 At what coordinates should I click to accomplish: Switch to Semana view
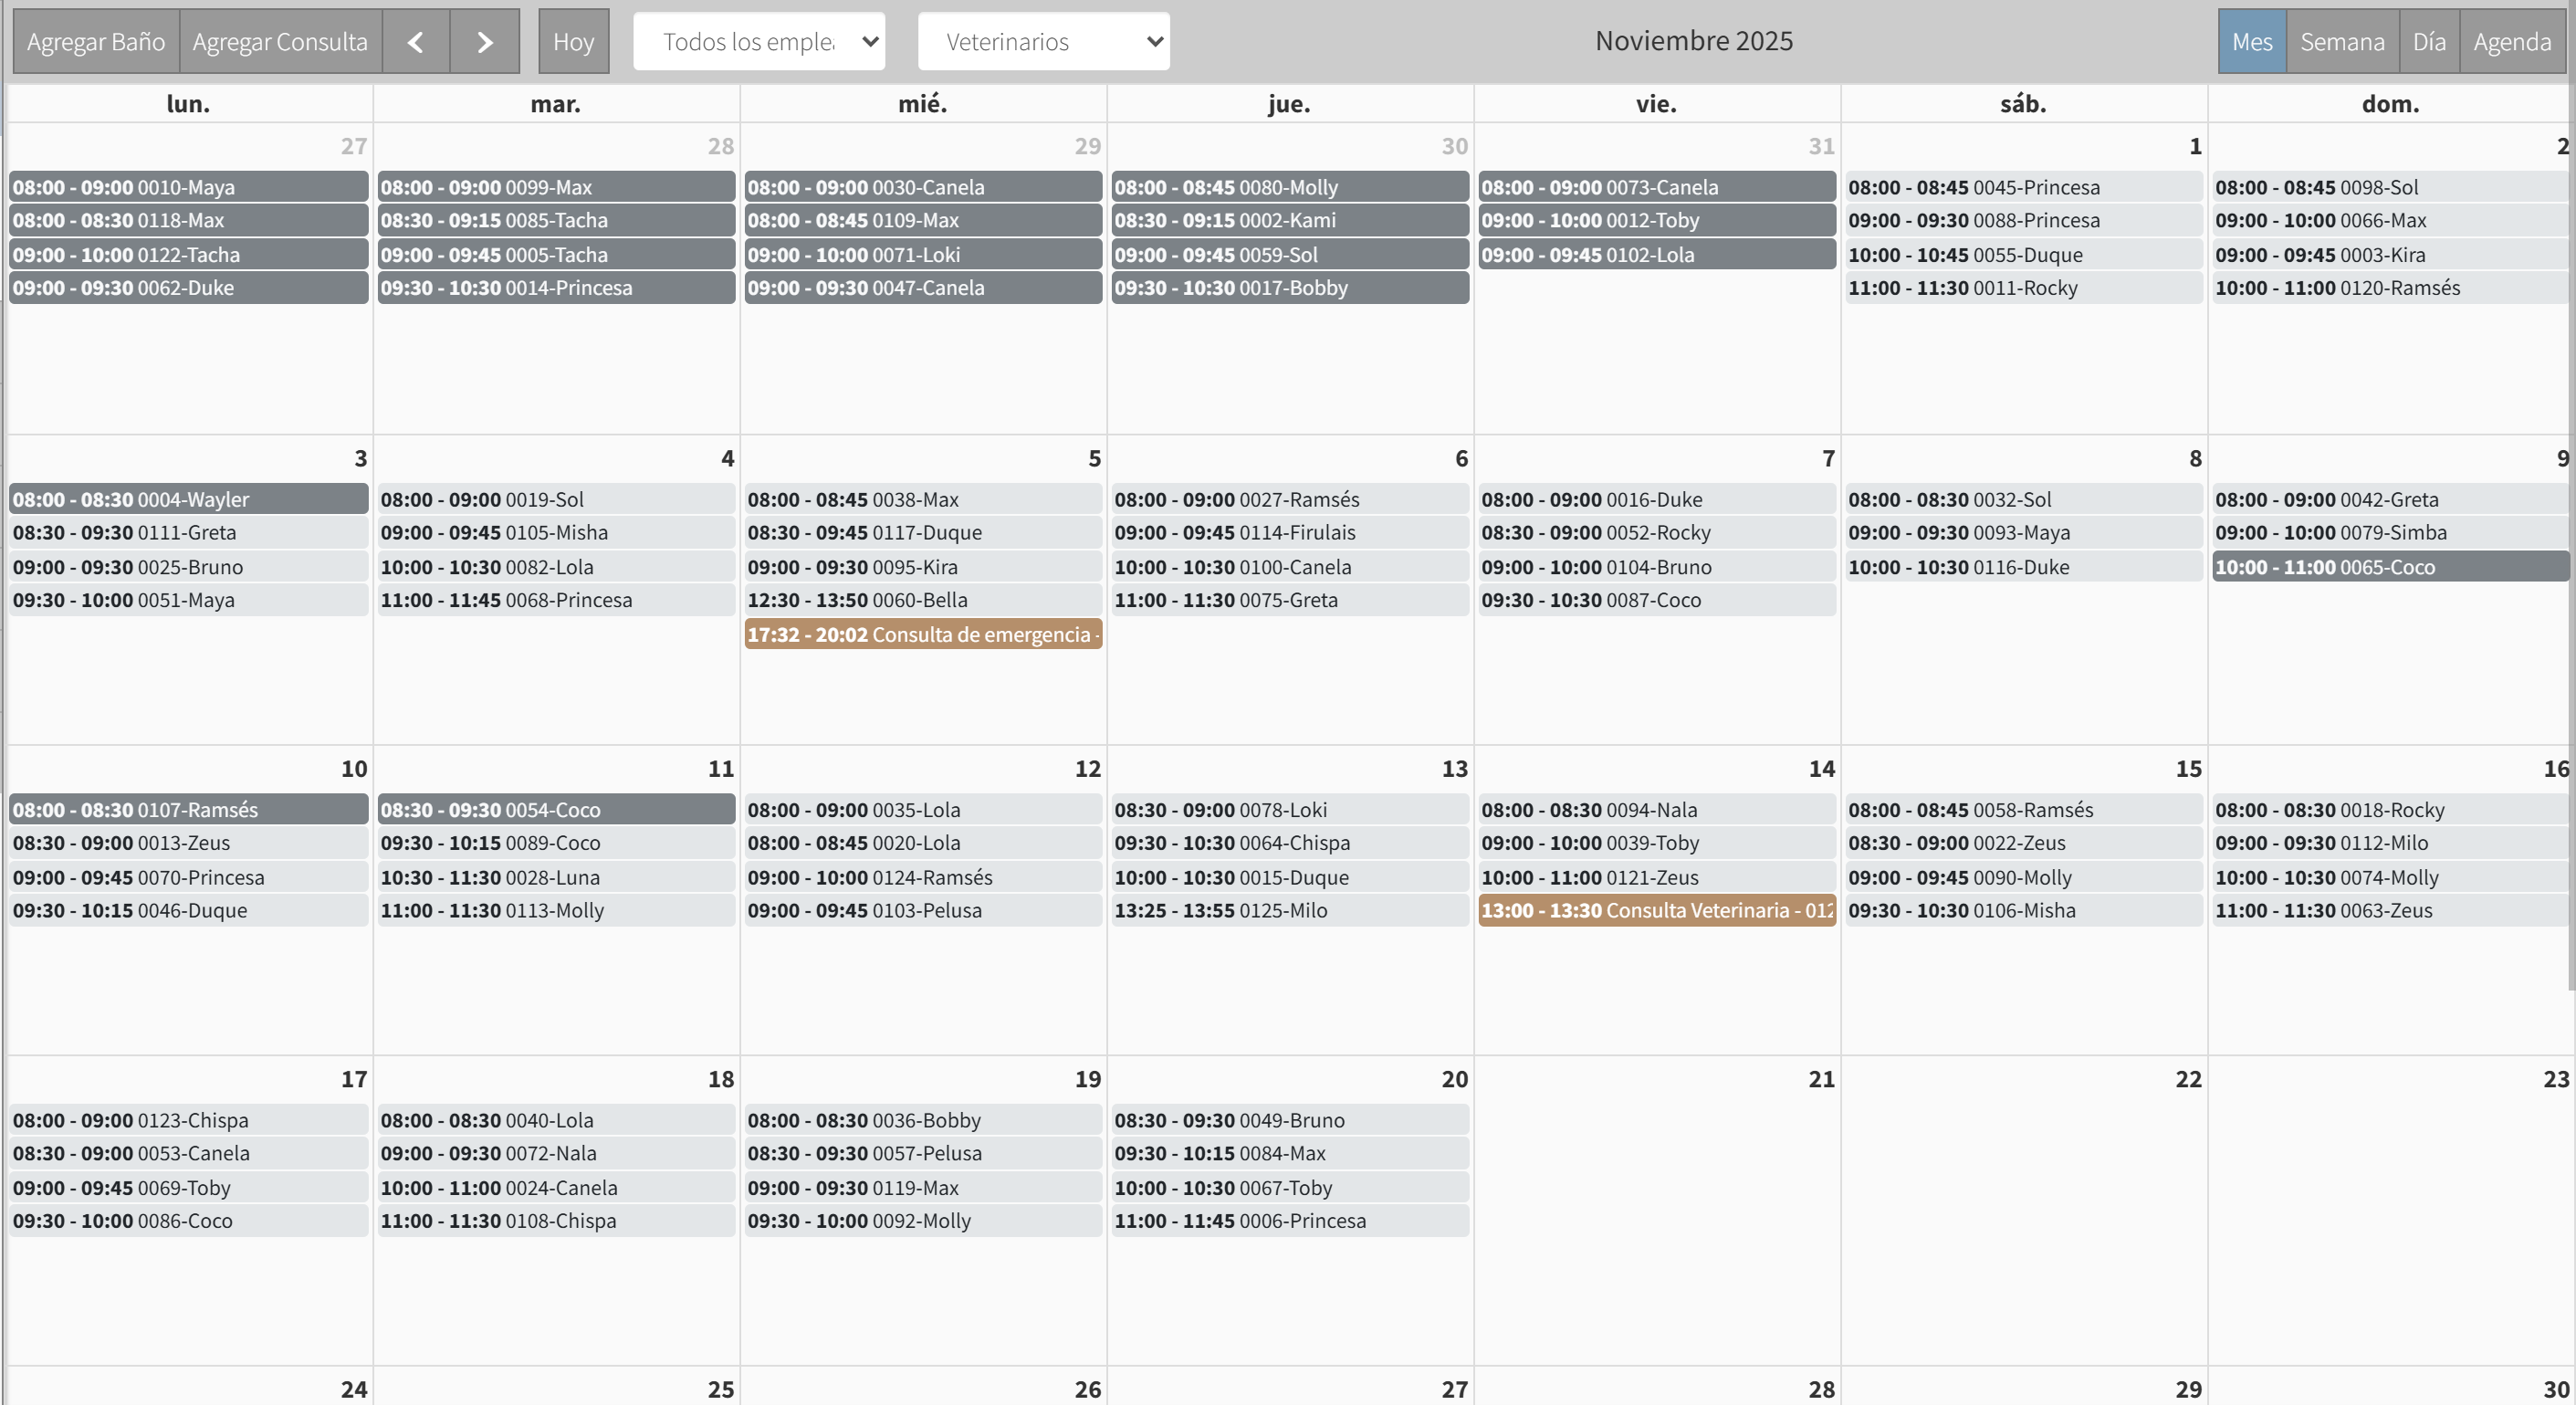tap(2342, 41)
